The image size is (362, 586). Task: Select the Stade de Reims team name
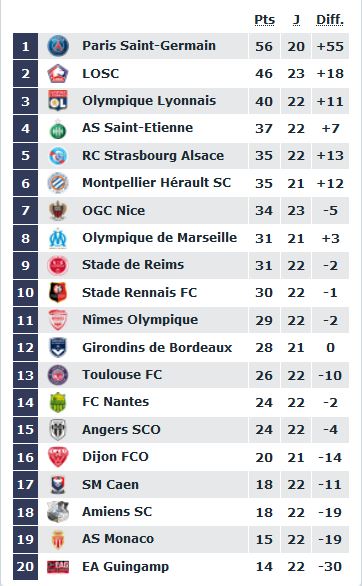[x=133, y=265]
